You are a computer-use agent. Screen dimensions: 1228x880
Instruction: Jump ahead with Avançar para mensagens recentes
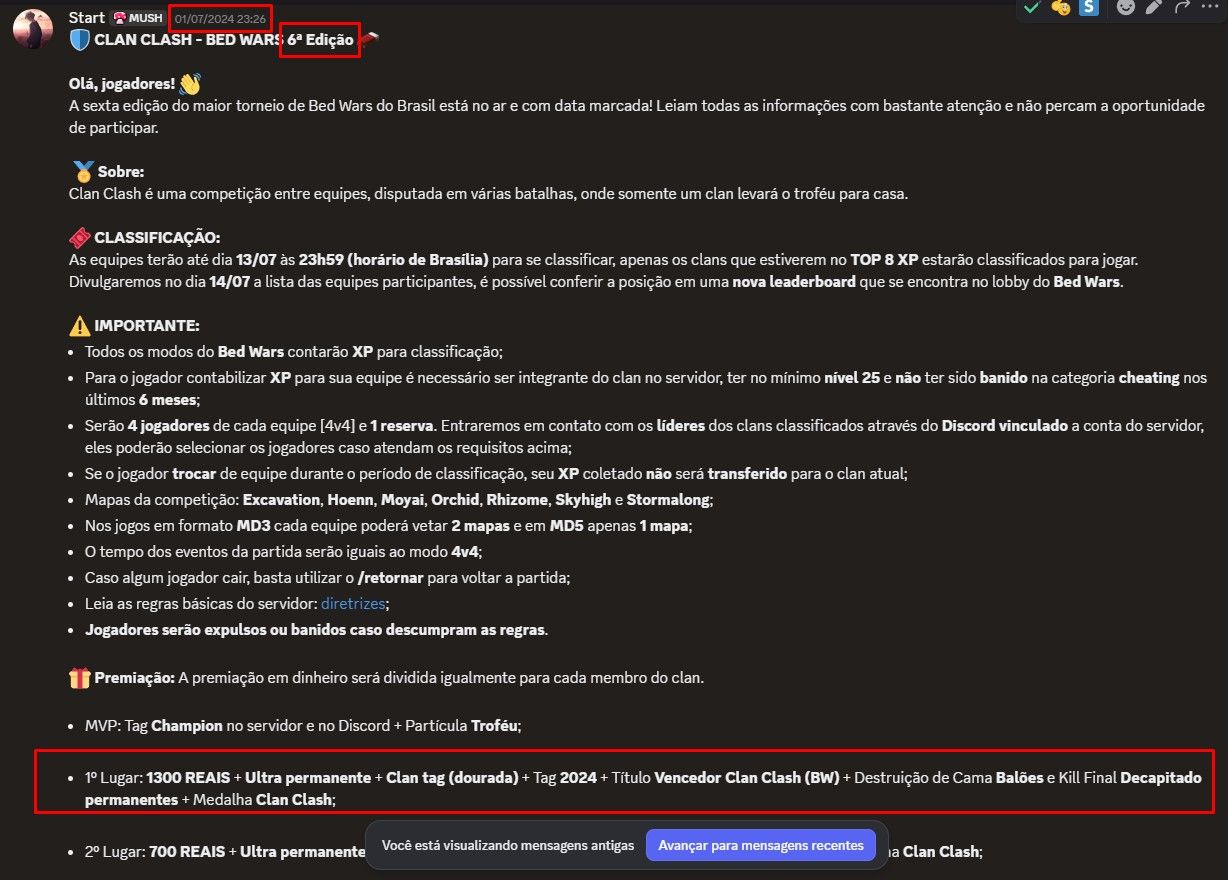pos(761,845)
